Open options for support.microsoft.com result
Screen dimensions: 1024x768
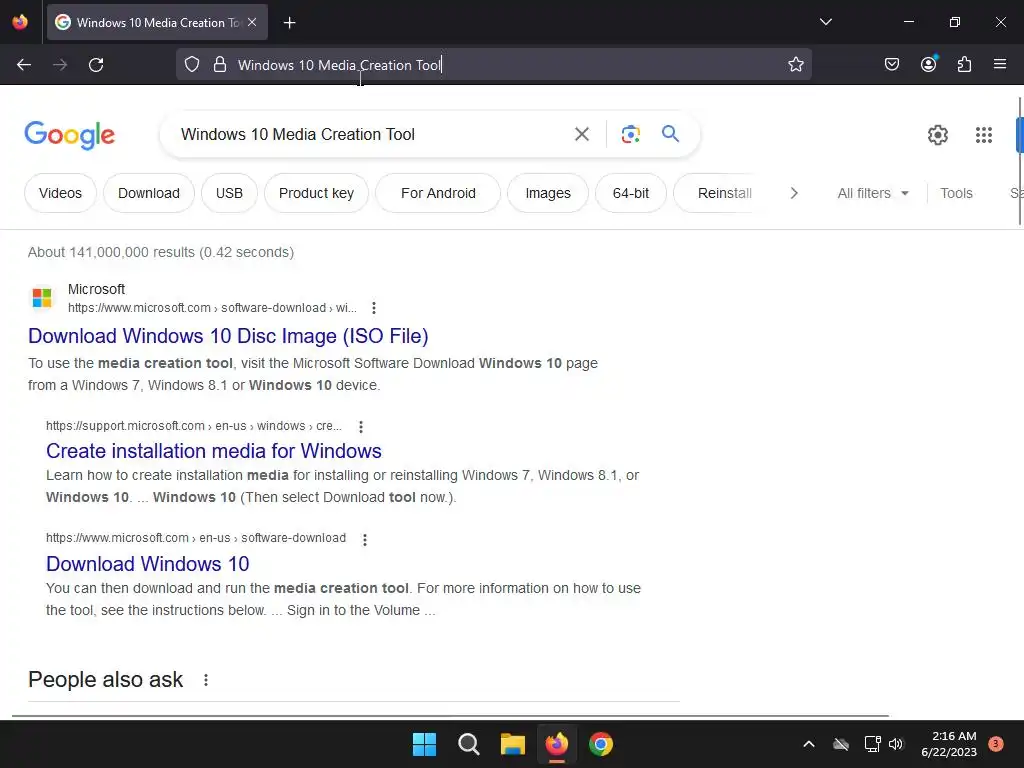(360, 426)
